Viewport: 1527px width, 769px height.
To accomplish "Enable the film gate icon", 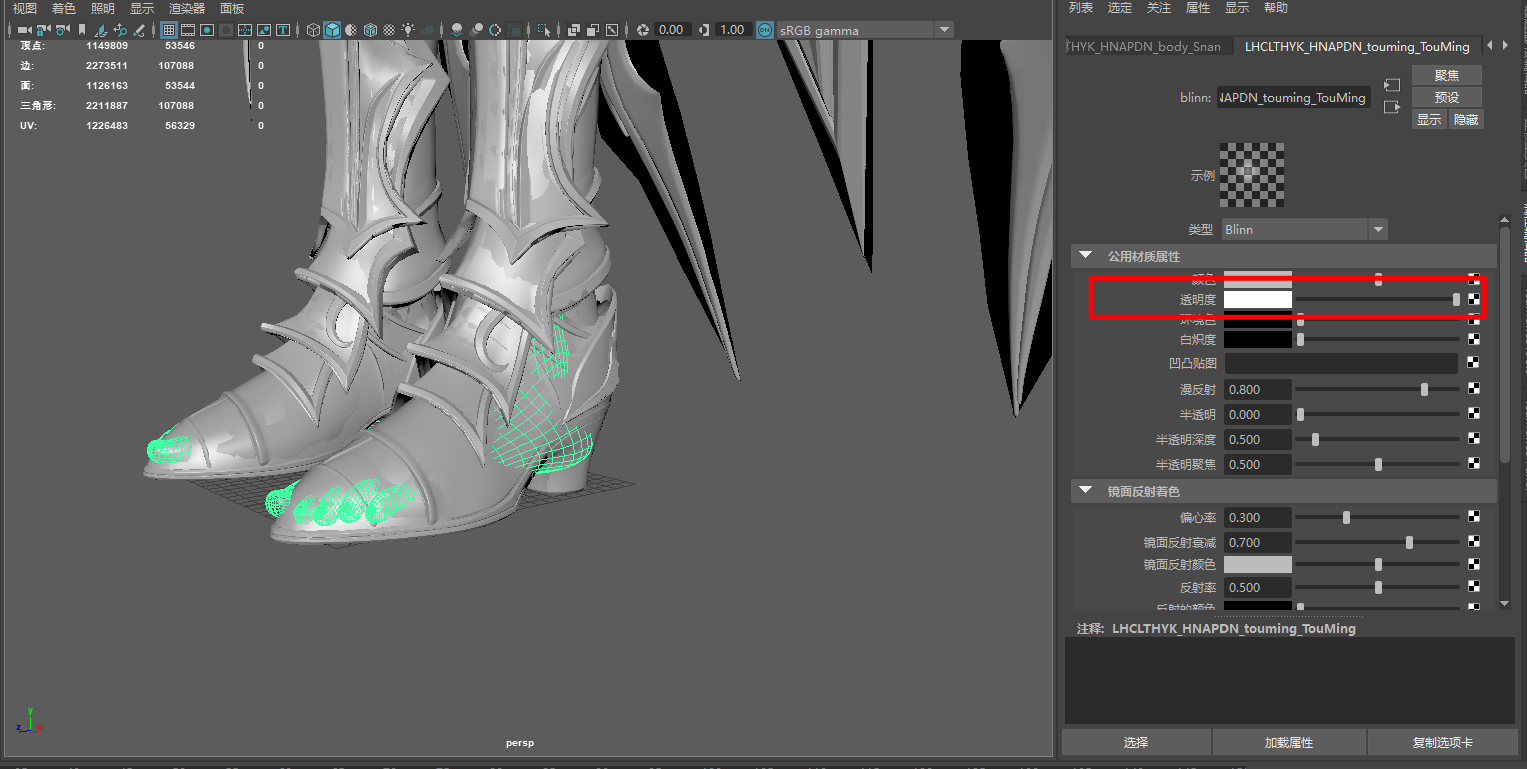I will 188,30.
